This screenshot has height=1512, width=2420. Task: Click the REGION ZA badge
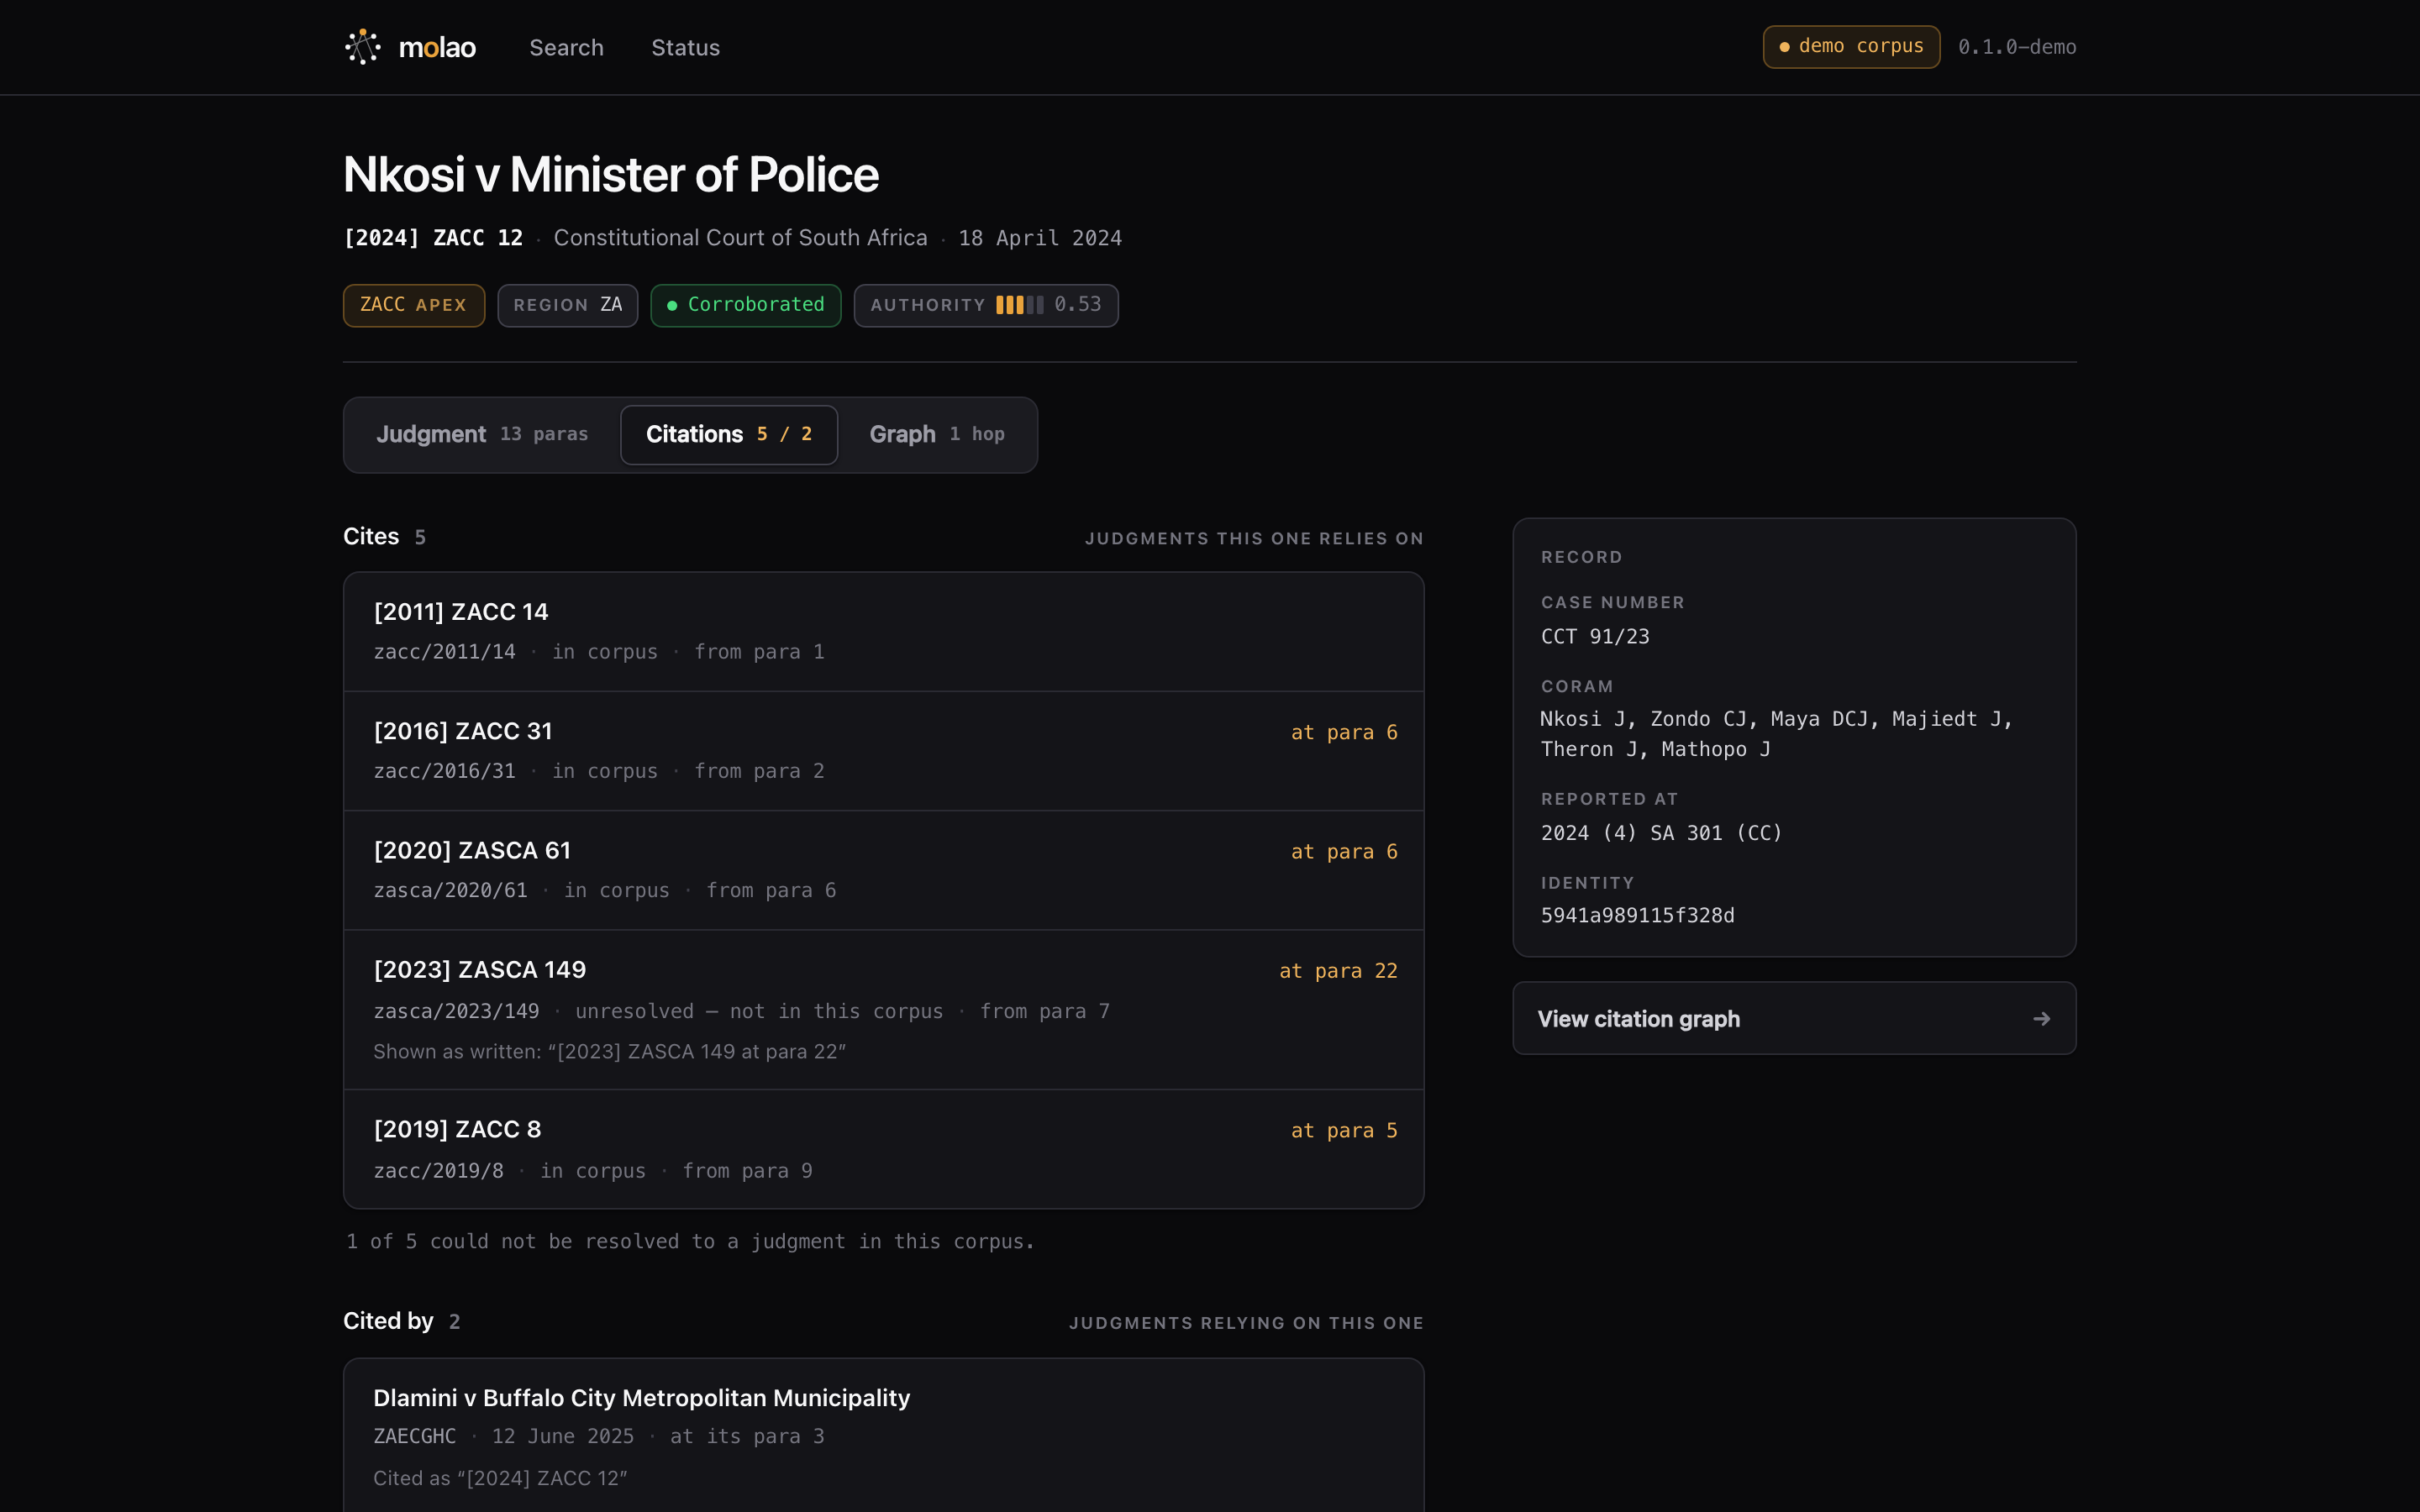(567, 305)
